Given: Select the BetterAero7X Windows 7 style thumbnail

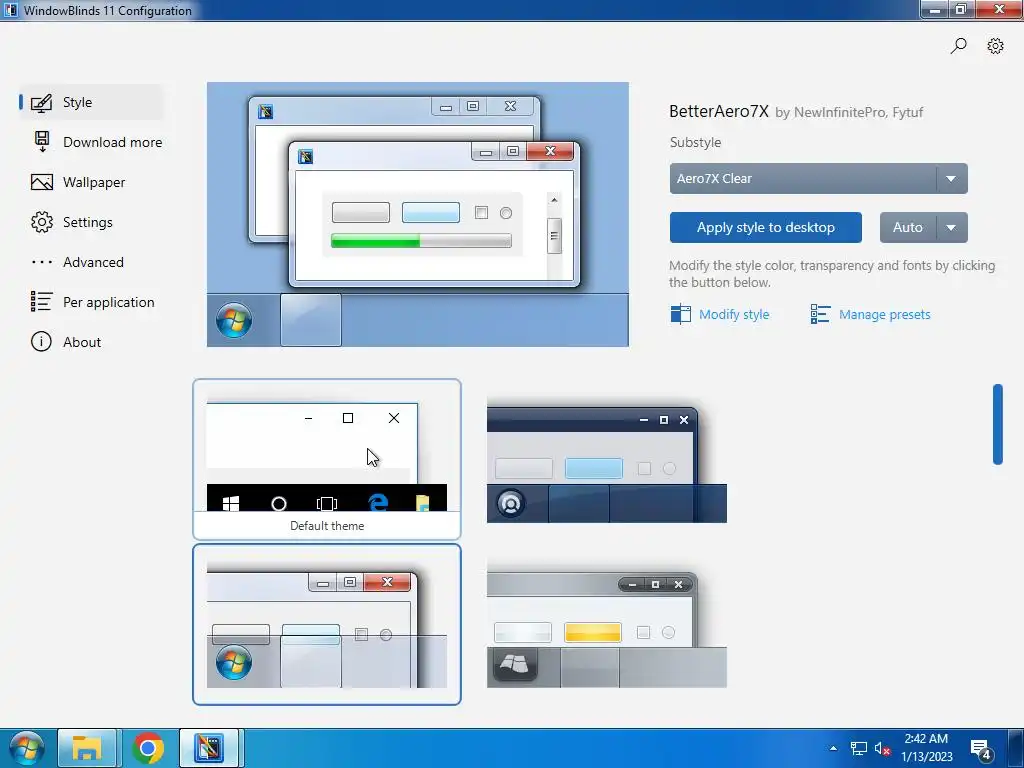Looking at the screenshot, I should (x=327, y=624).
